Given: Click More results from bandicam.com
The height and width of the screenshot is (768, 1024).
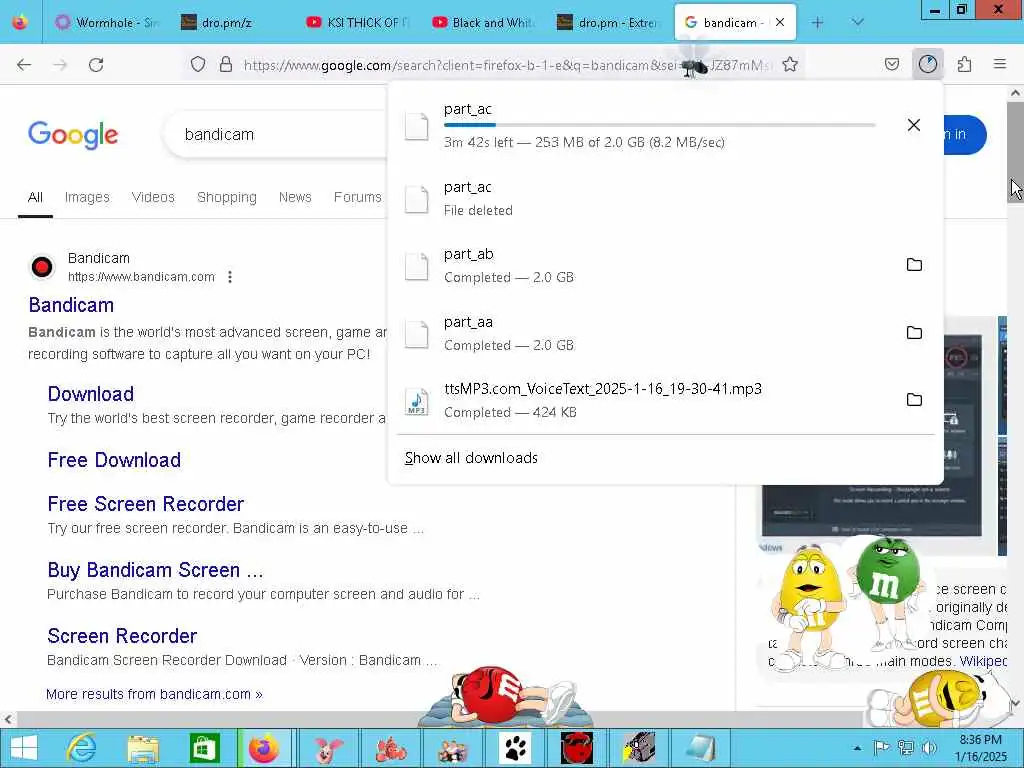Looking at the screenshot, I should [x=154, y=694].
